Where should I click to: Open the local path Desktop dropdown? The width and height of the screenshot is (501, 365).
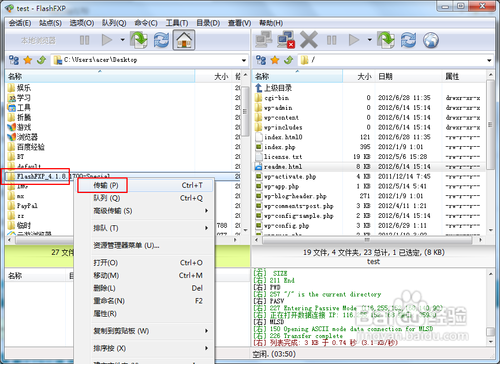click(244, 60)
